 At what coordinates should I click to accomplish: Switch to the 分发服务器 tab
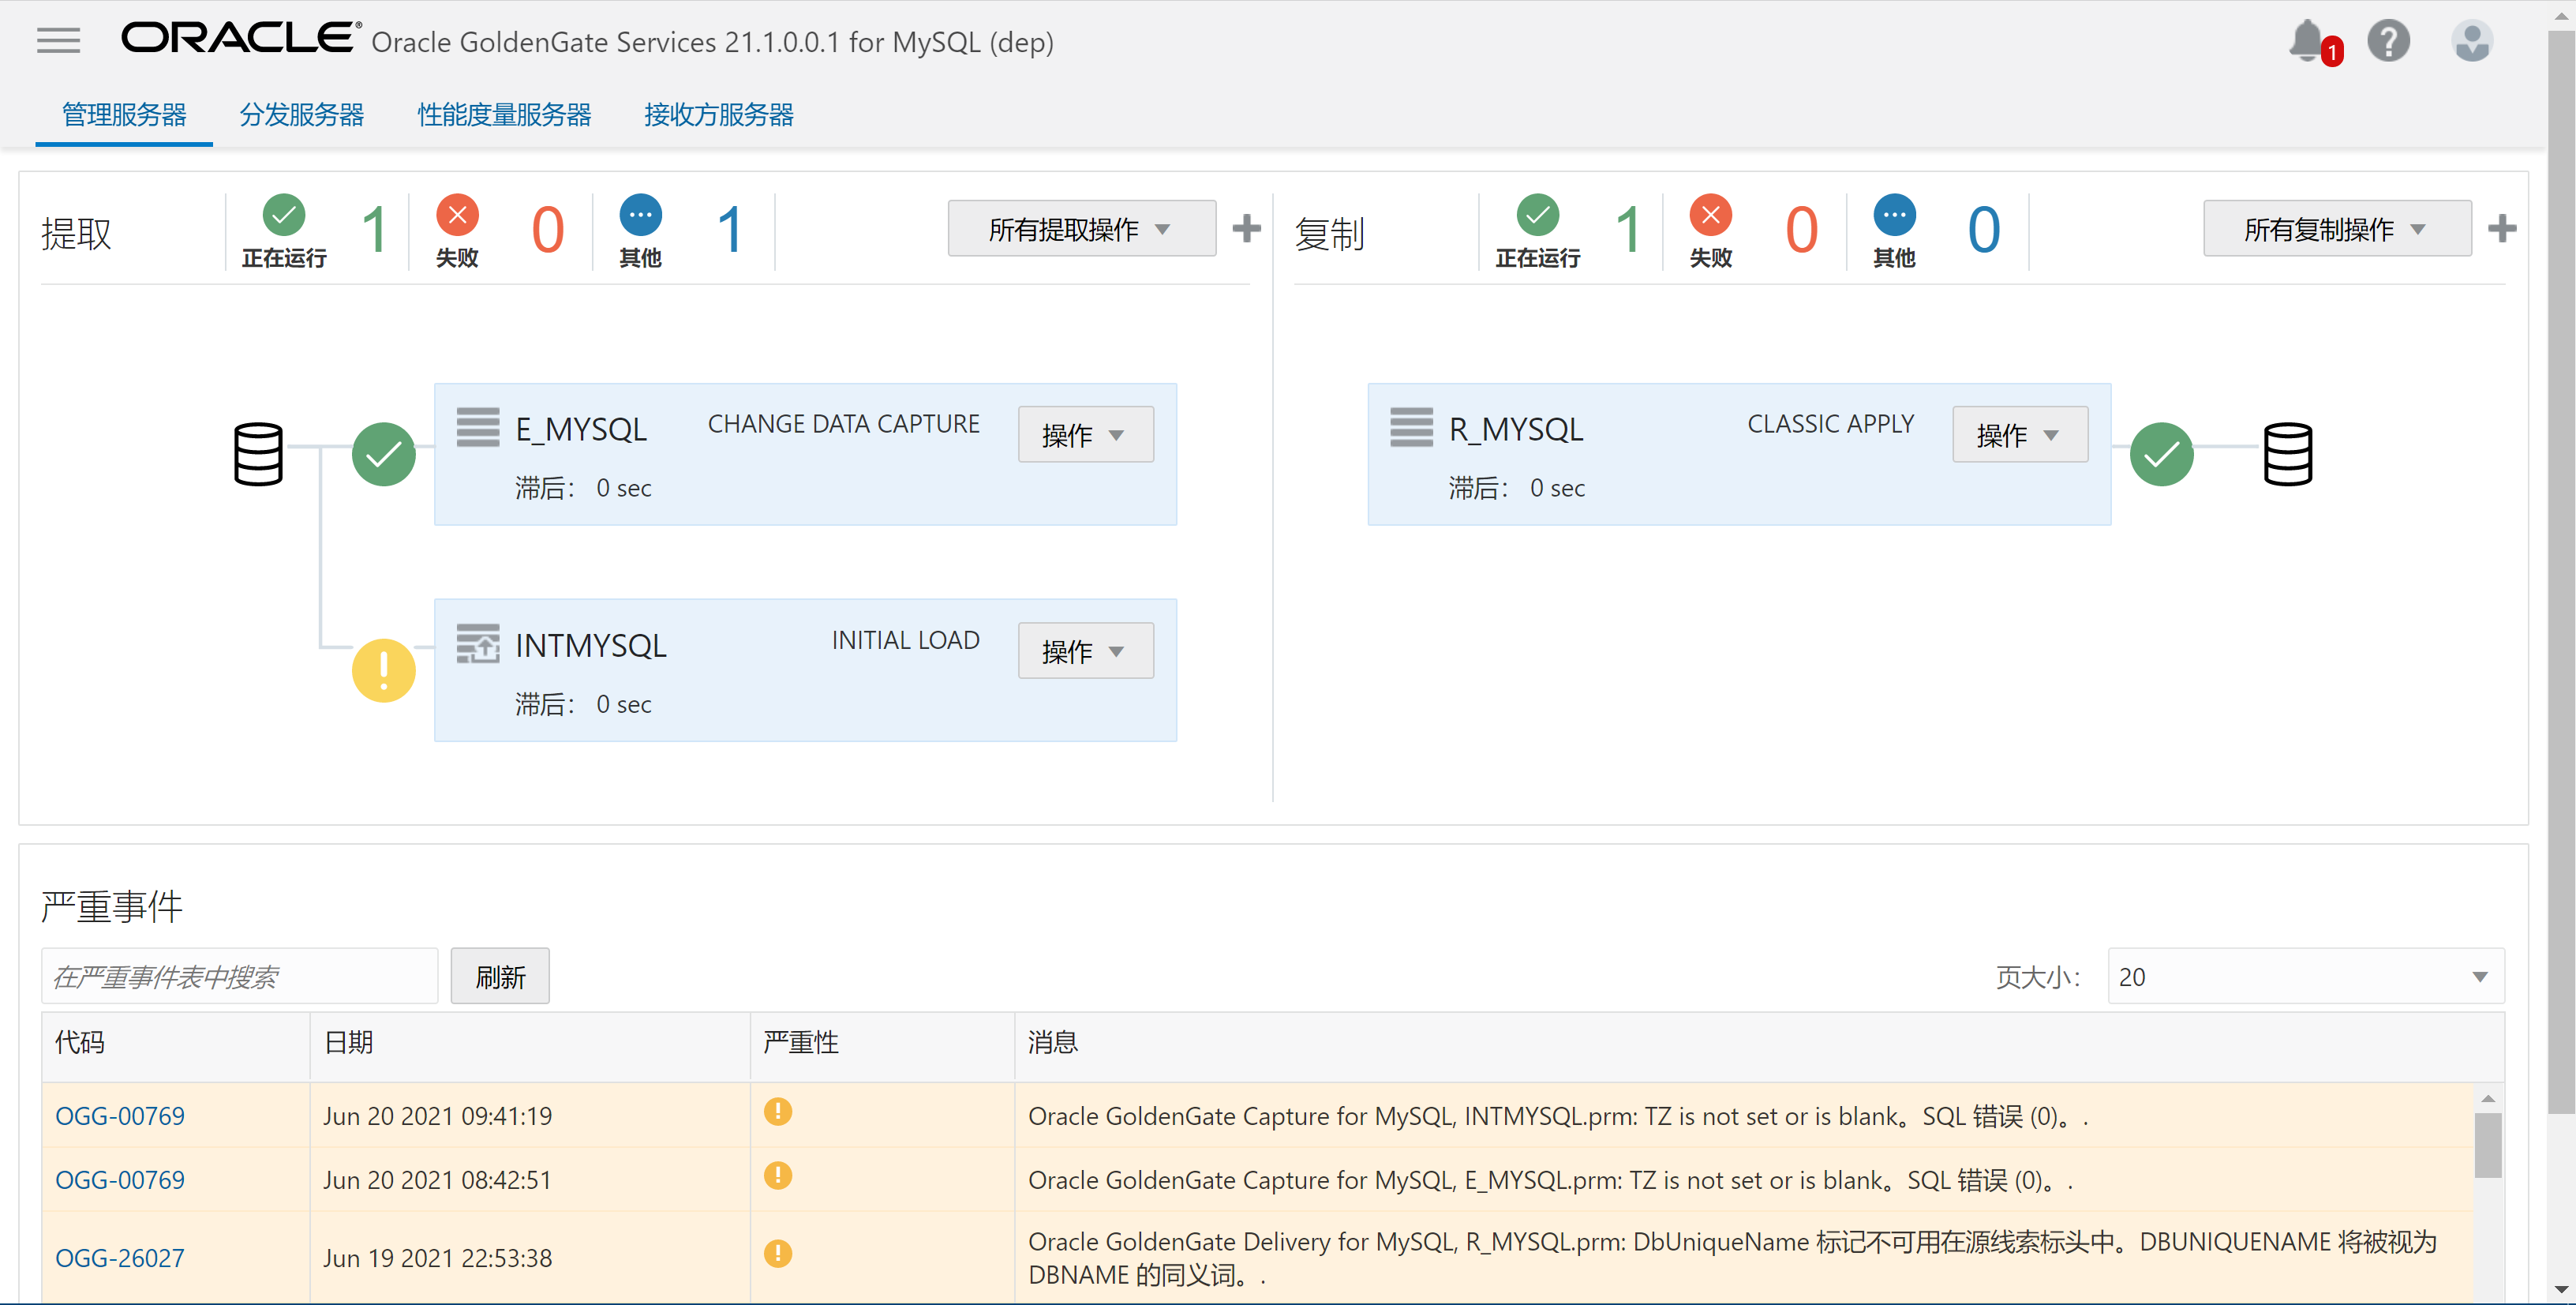pos(301,115)
